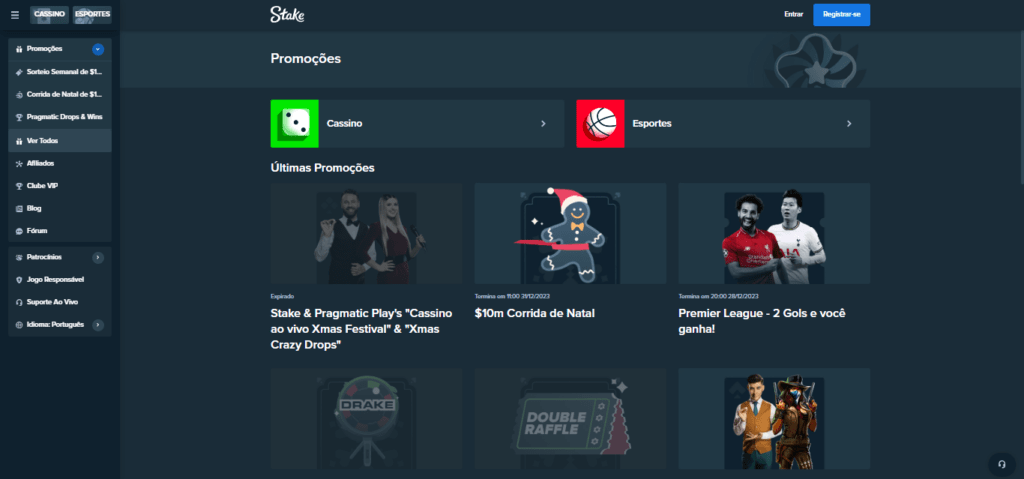Click the icon beside Afiliados
The image size is (1024, 479).
tap(19, 163)
